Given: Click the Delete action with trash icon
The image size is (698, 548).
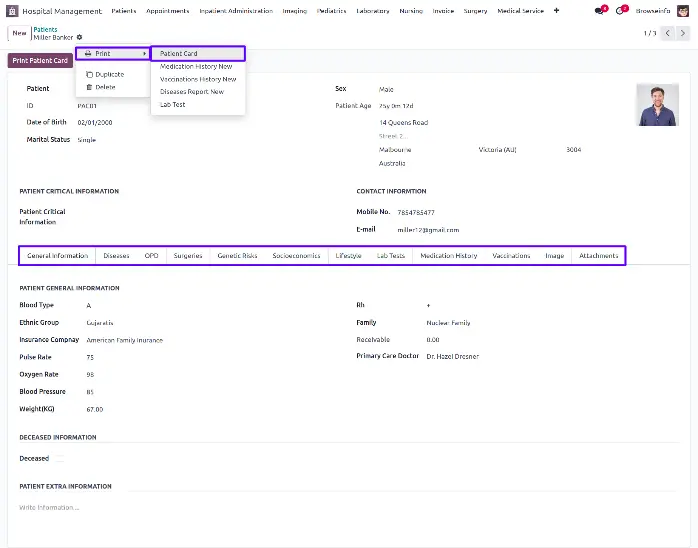Looking at the screenshot, I should (x=105, y=87).
